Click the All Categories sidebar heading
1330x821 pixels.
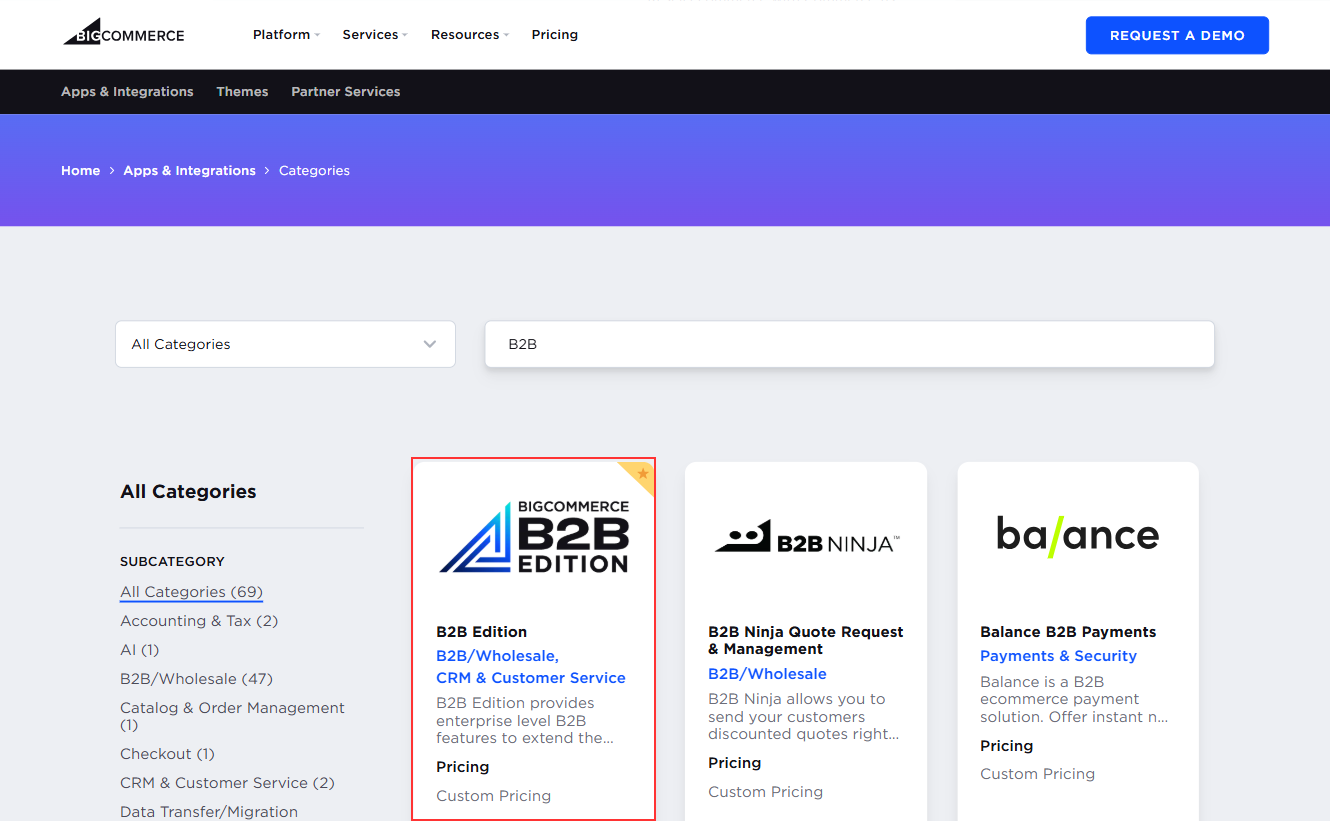(188, 491)
